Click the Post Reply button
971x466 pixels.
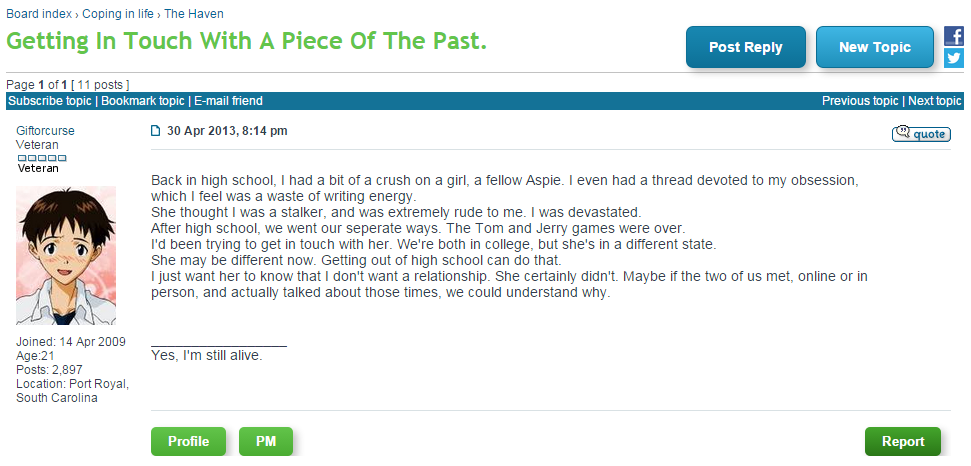click(746, 47)
